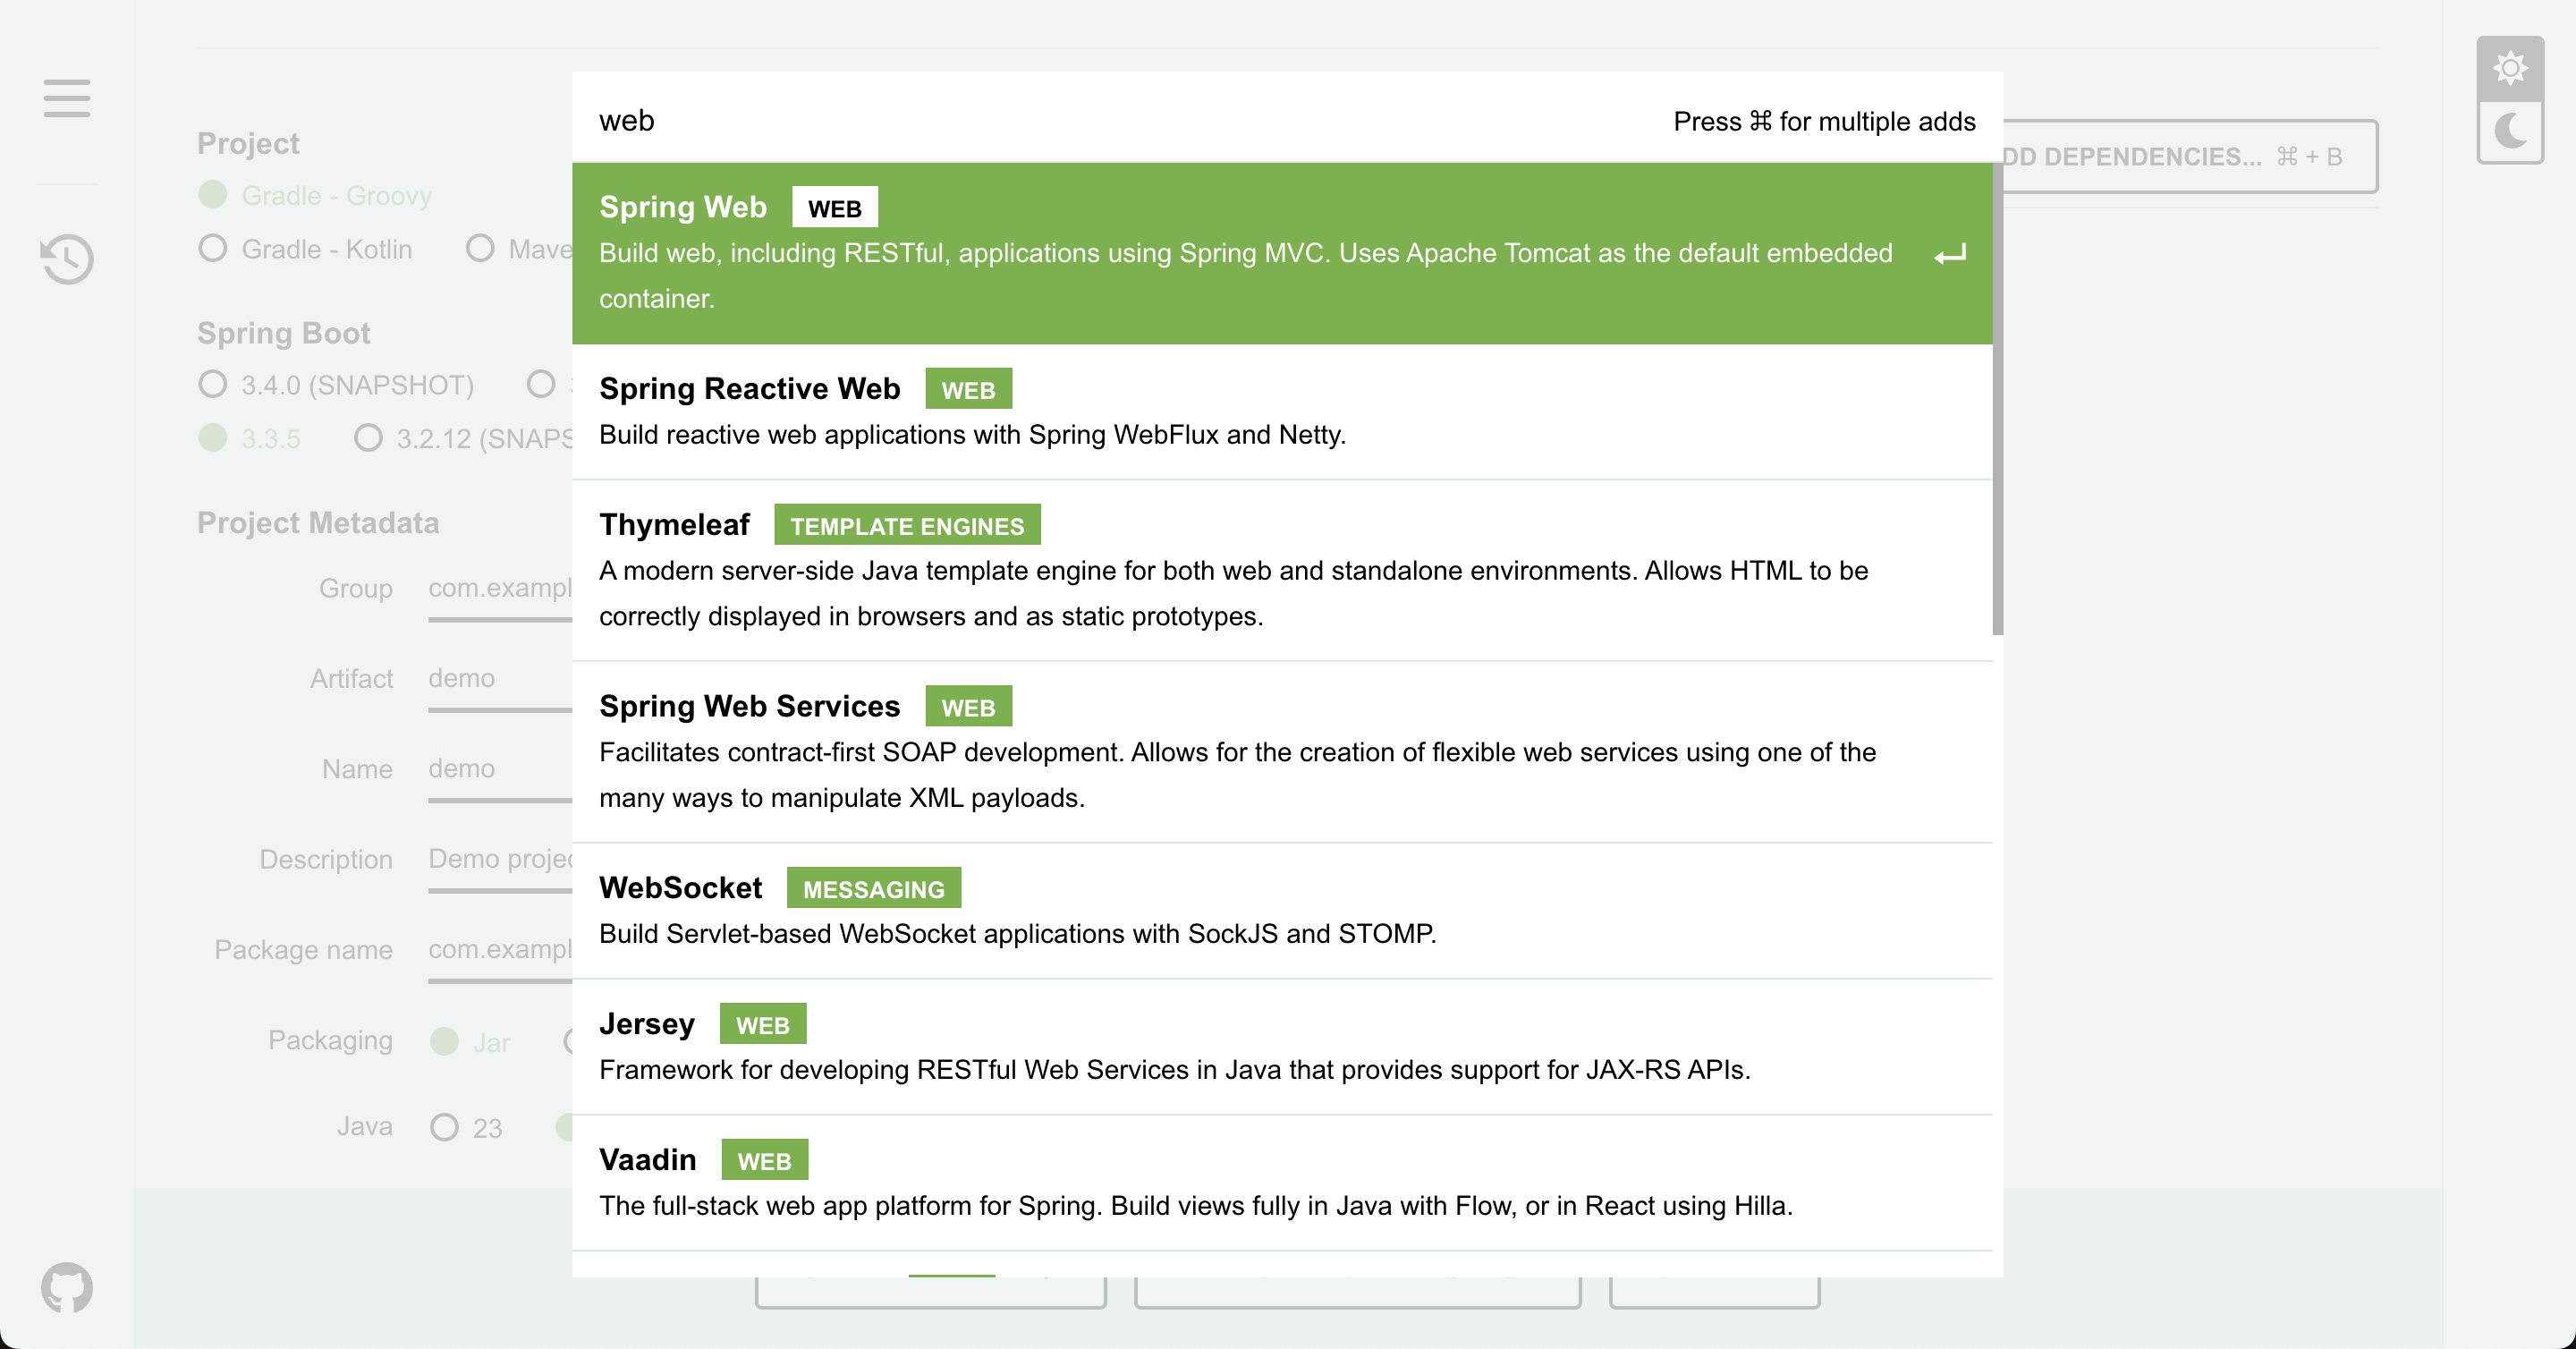Switch to dark theme moon icon
The width and height of the screenshot is (2576, 1349).
[x=2509, y=131]
